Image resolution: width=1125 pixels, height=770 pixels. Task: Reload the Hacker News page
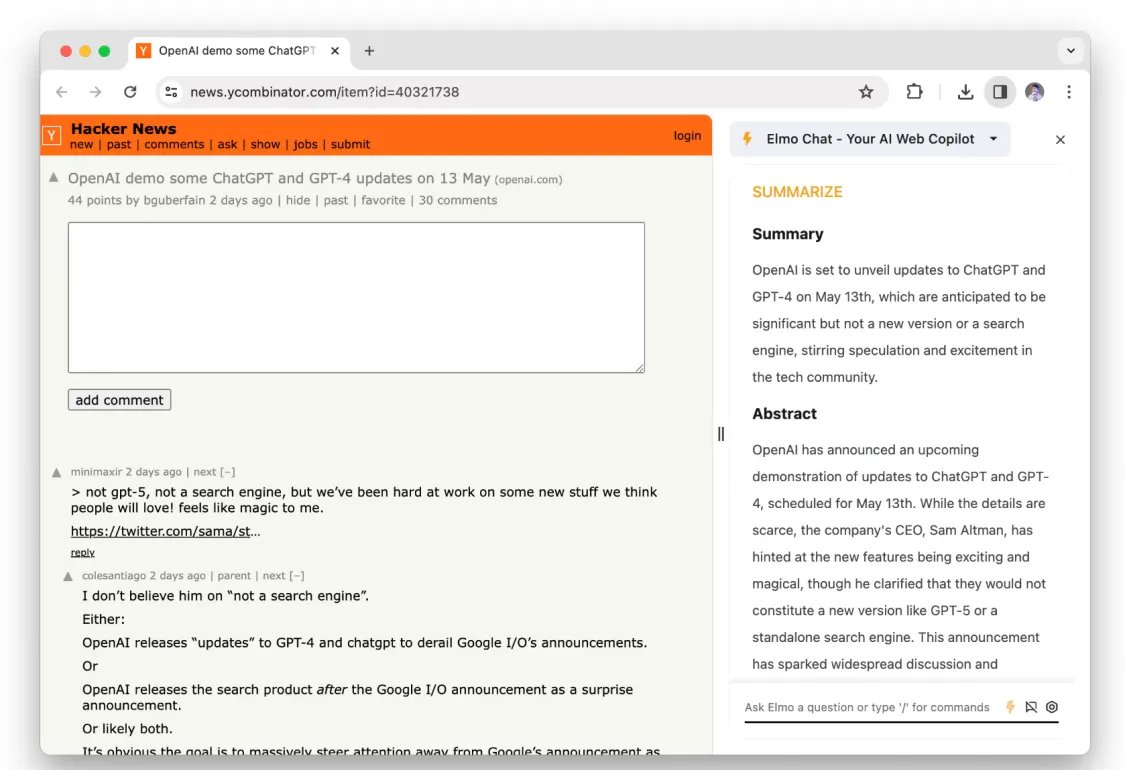[x=130, y=92]
